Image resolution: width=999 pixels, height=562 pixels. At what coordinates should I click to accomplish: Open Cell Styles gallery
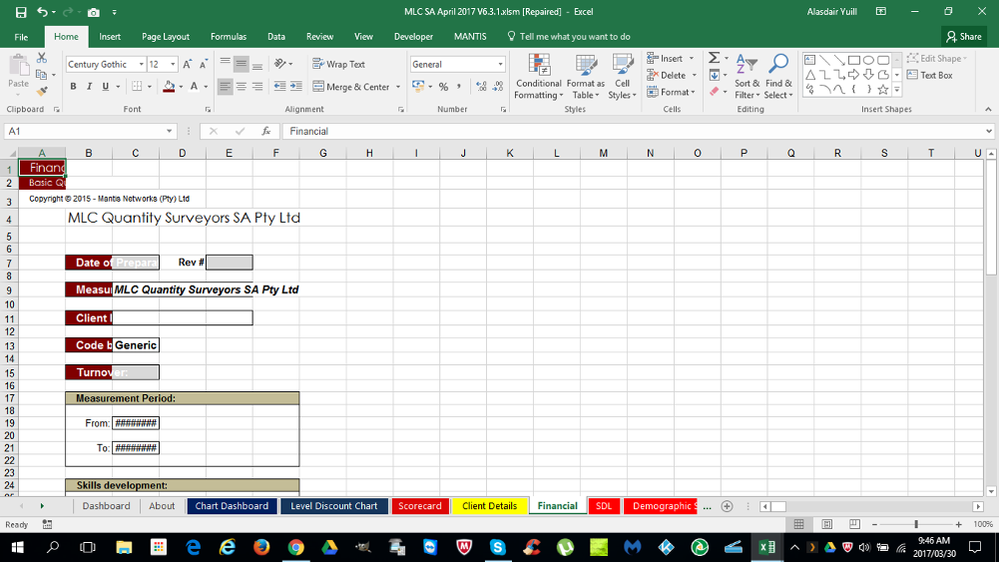pyautogui.click(x=622, y=76)
